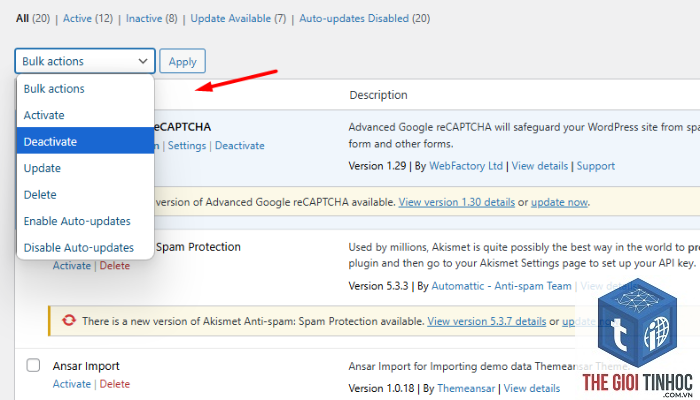Click the Akismet update notice refresh icon

[x=69, y=320]
